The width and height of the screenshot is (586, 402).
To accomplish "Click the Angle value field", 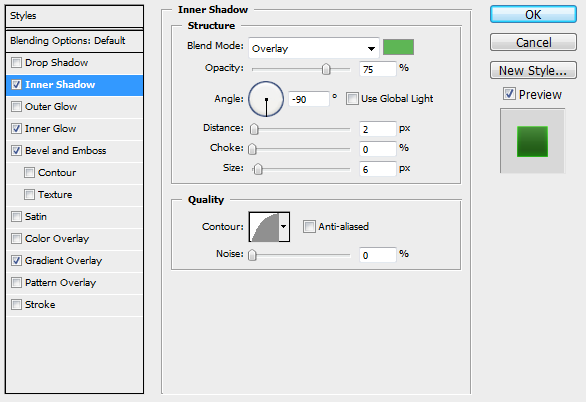I will 309,99.
